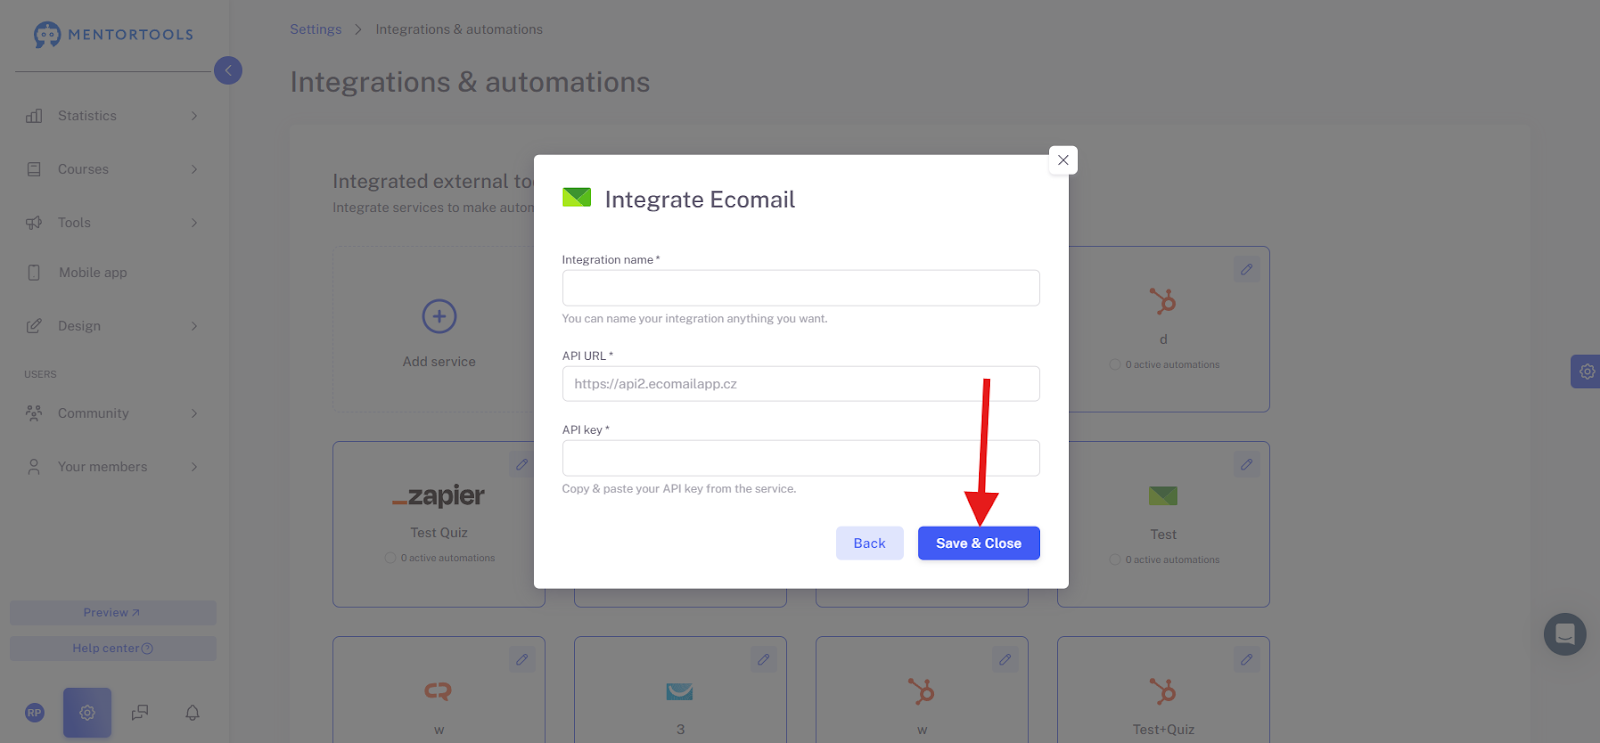Click the API key input field
This screenshot has height=743, width=1600.
pyautogui.click(x=801, y=458)
